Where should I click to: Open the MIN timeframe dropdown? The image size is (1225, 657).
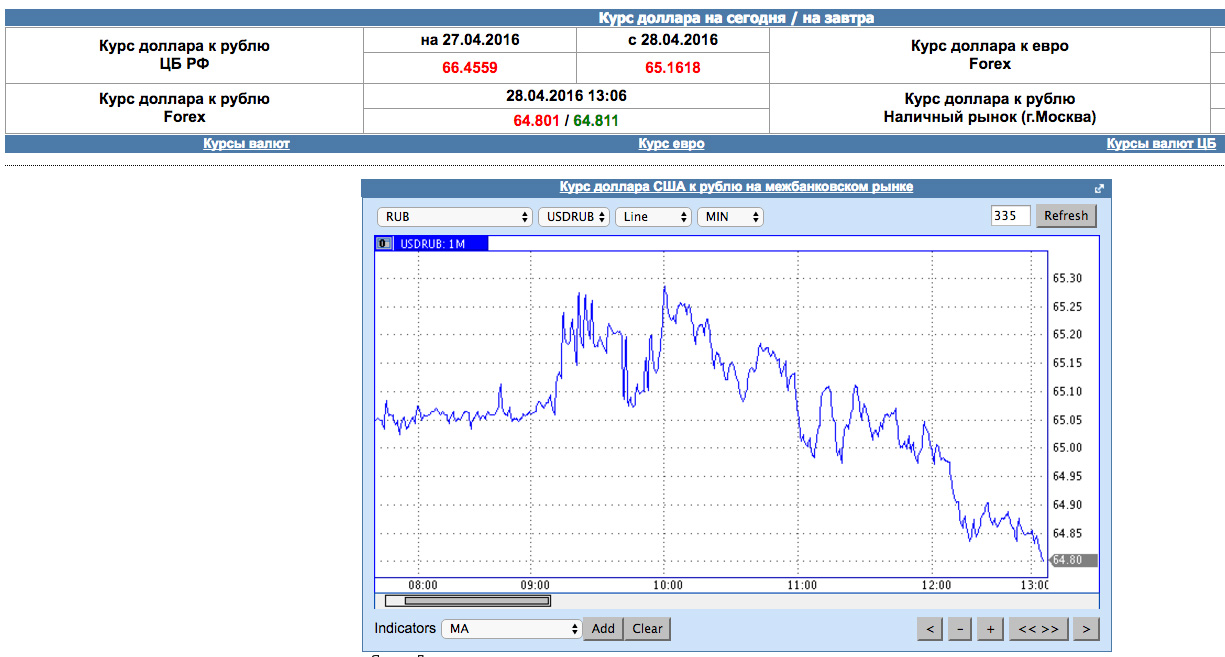(730, 217)
